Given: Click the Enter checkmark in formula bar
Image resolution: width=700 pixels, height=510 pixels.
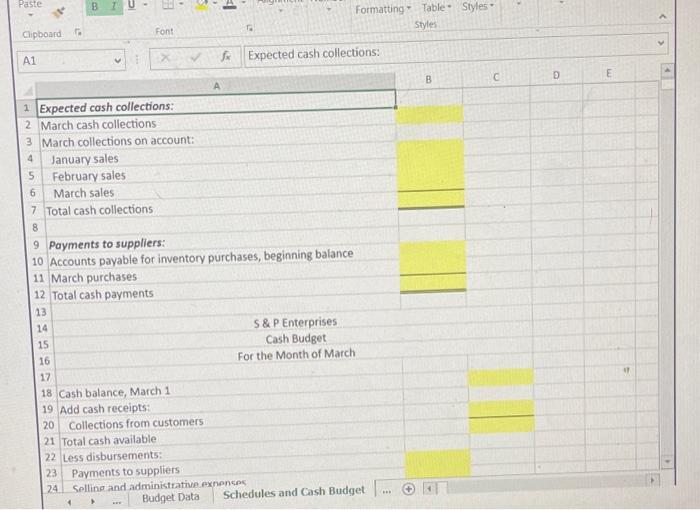Looking at the screenshot, I should 195,57.
